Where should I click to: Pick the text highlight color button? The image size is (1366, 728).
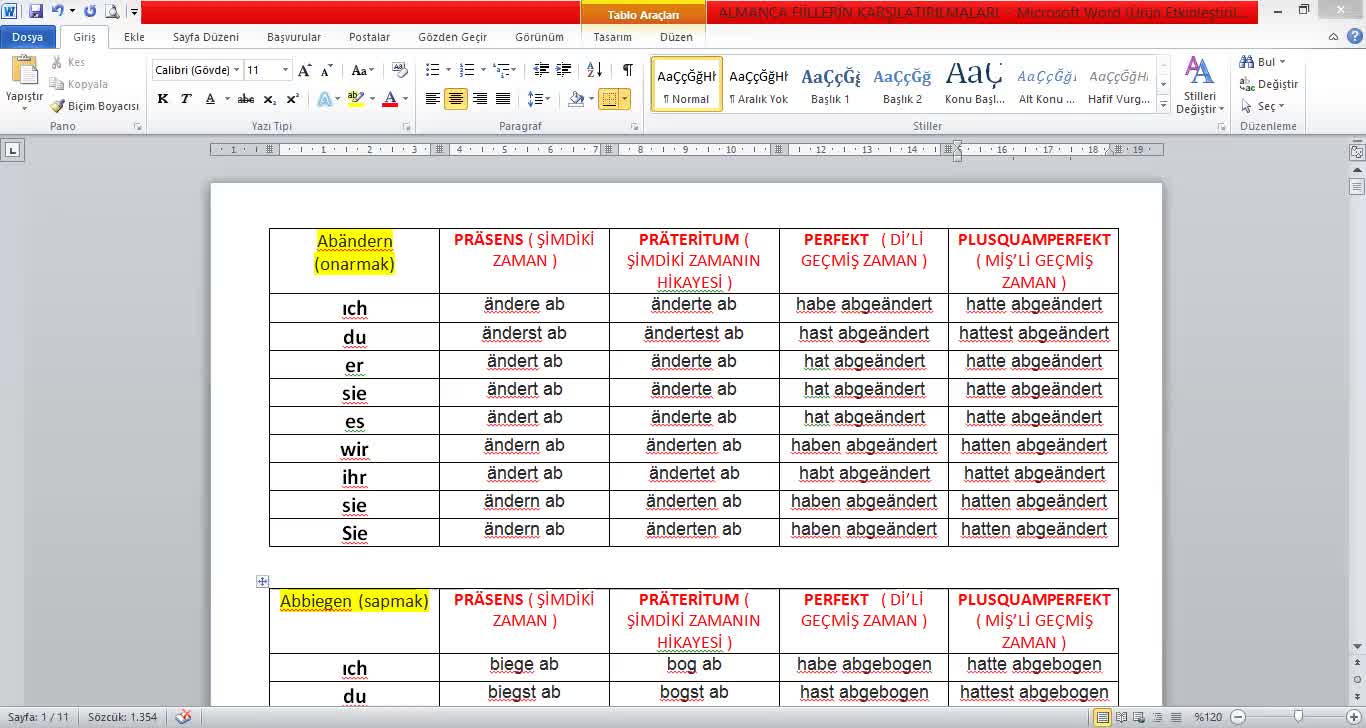(354, 99)
